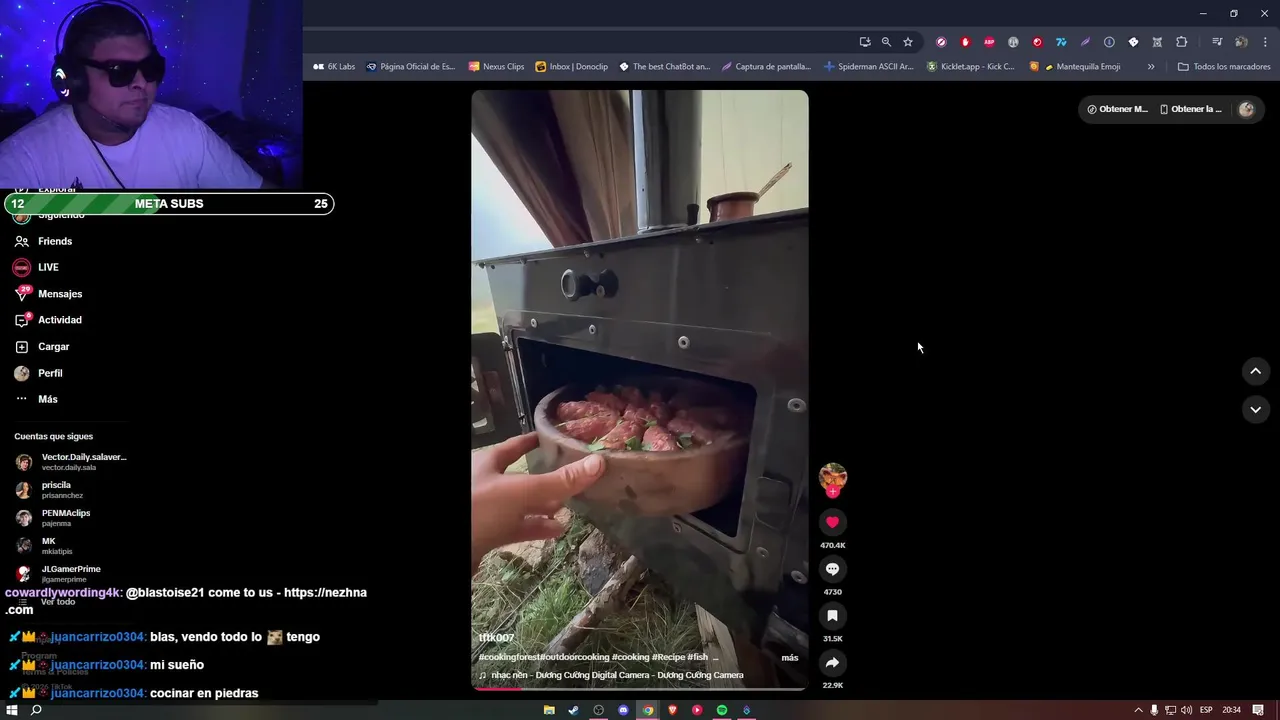
Task: Click the install app icon in address bar
Action: (x=864, y=42)
